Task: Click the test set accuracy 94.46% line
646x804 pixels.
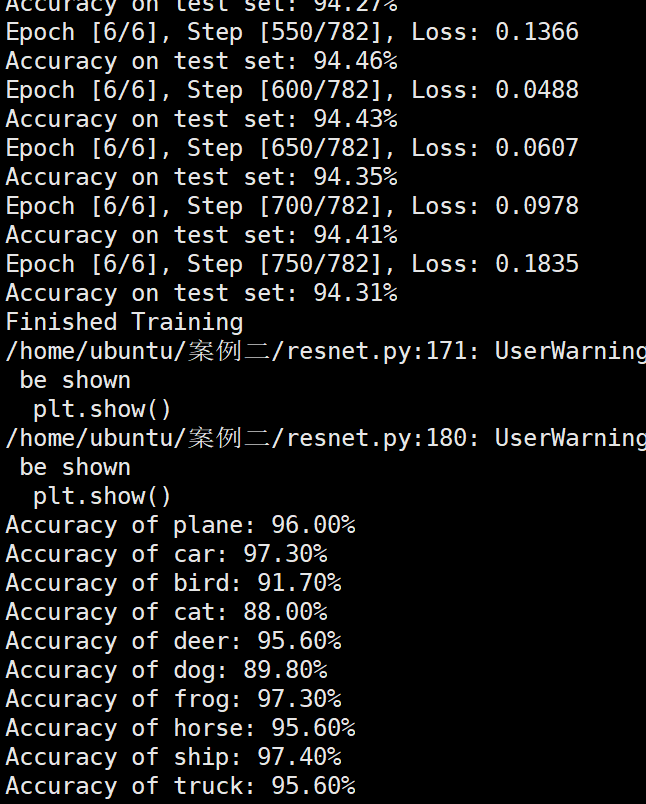Action: [201, 62]
